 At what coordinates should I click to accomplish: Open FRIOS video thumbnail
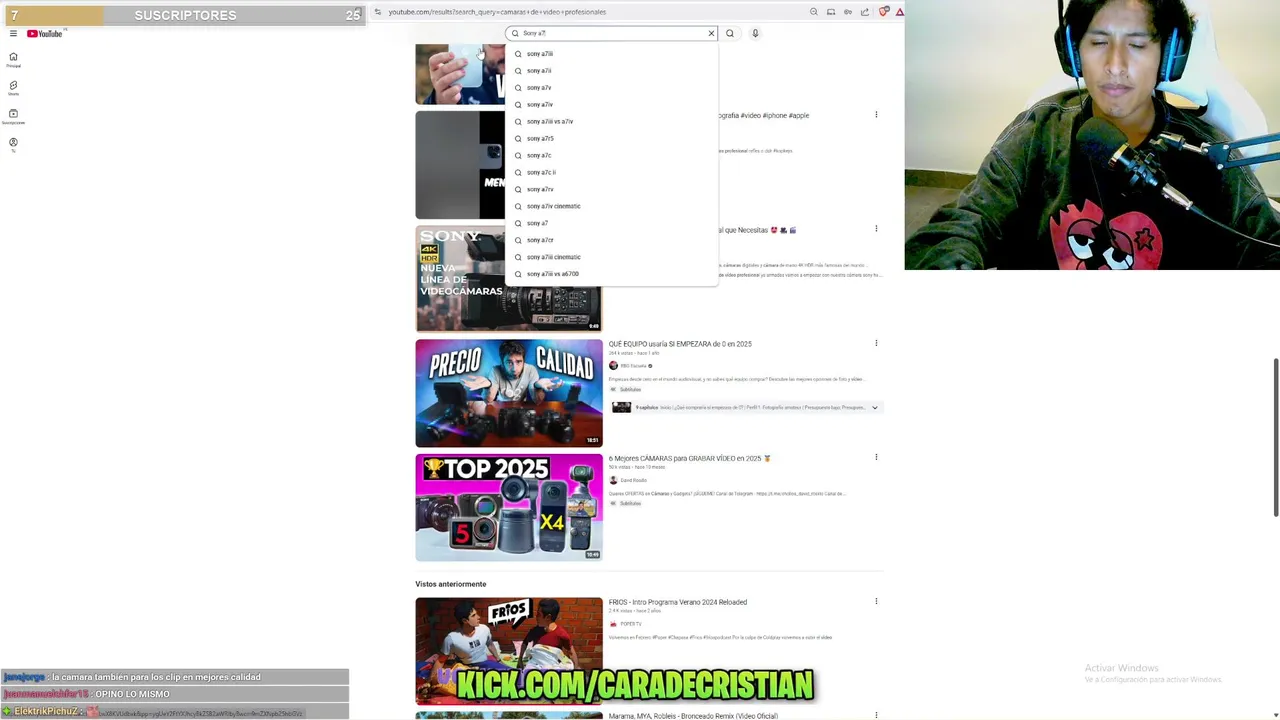click(509, 651)
